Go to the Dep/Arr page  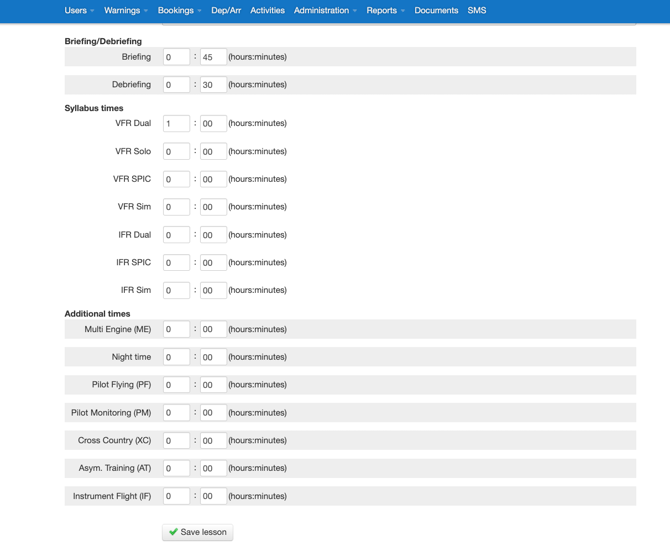[x=226, y=11]
